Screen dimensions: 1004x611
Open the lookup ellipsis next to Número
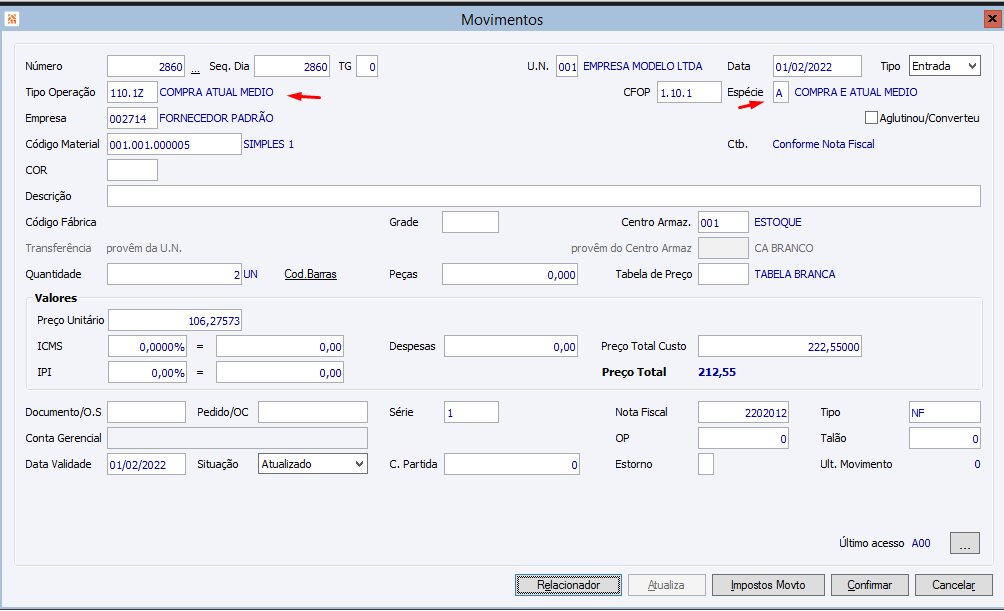195,68
